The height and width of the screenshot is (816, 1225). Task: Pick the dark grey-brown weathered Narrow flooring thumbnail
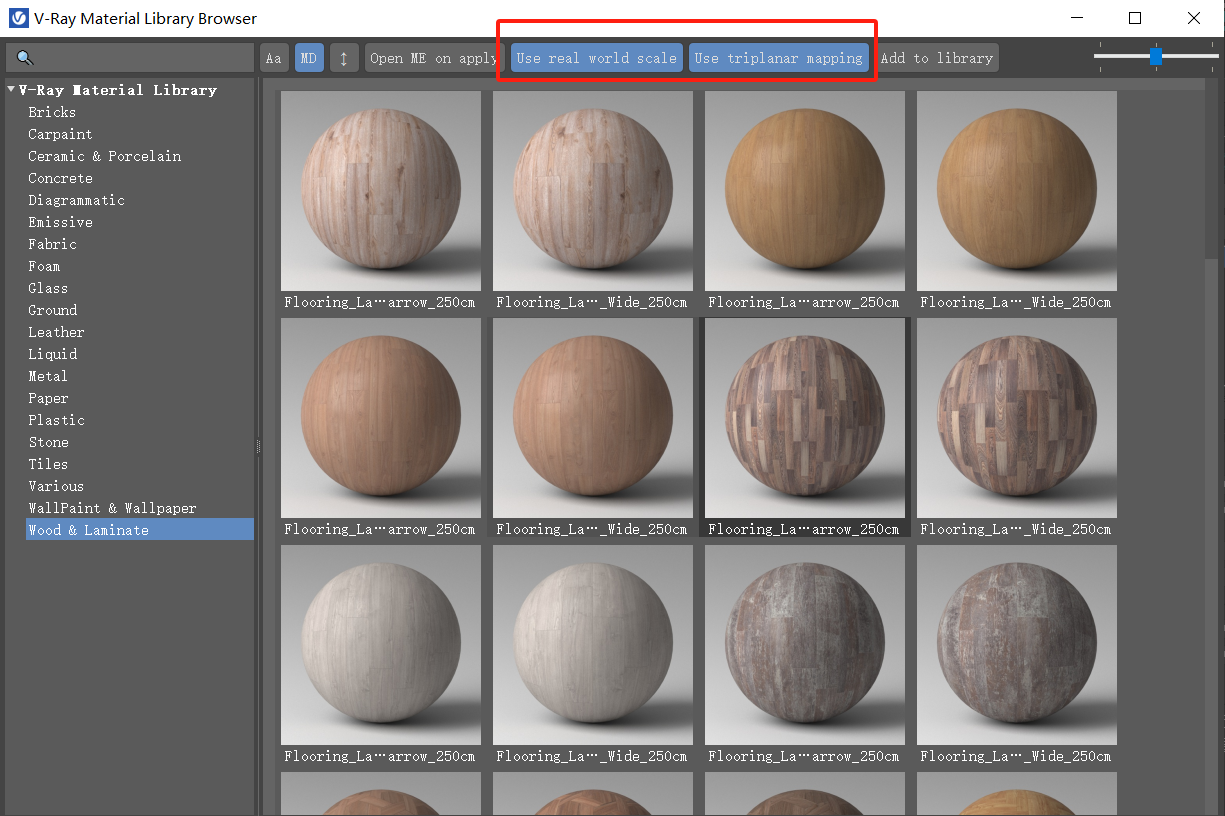pyautogui.click(x=805, y=645)
